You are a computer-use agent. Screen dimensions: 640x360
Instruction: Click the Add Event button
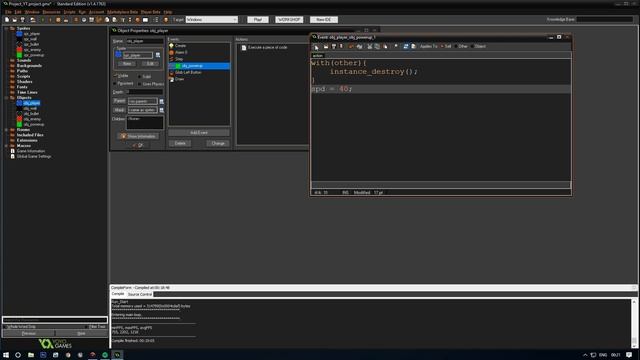tap(199, 133)
